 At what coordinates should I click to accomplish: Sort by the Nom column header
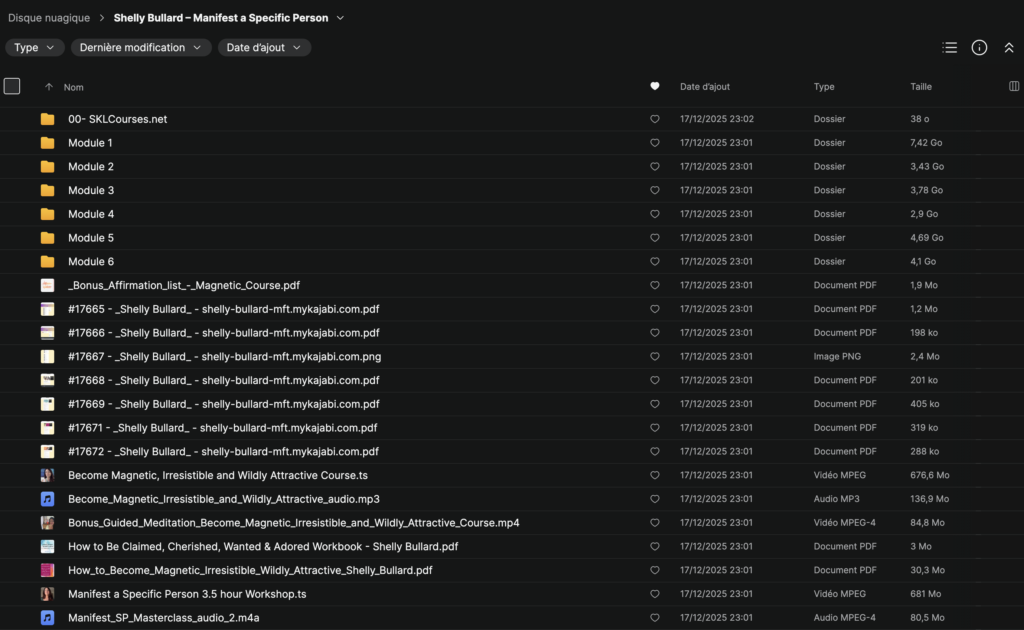pos(73,87)
